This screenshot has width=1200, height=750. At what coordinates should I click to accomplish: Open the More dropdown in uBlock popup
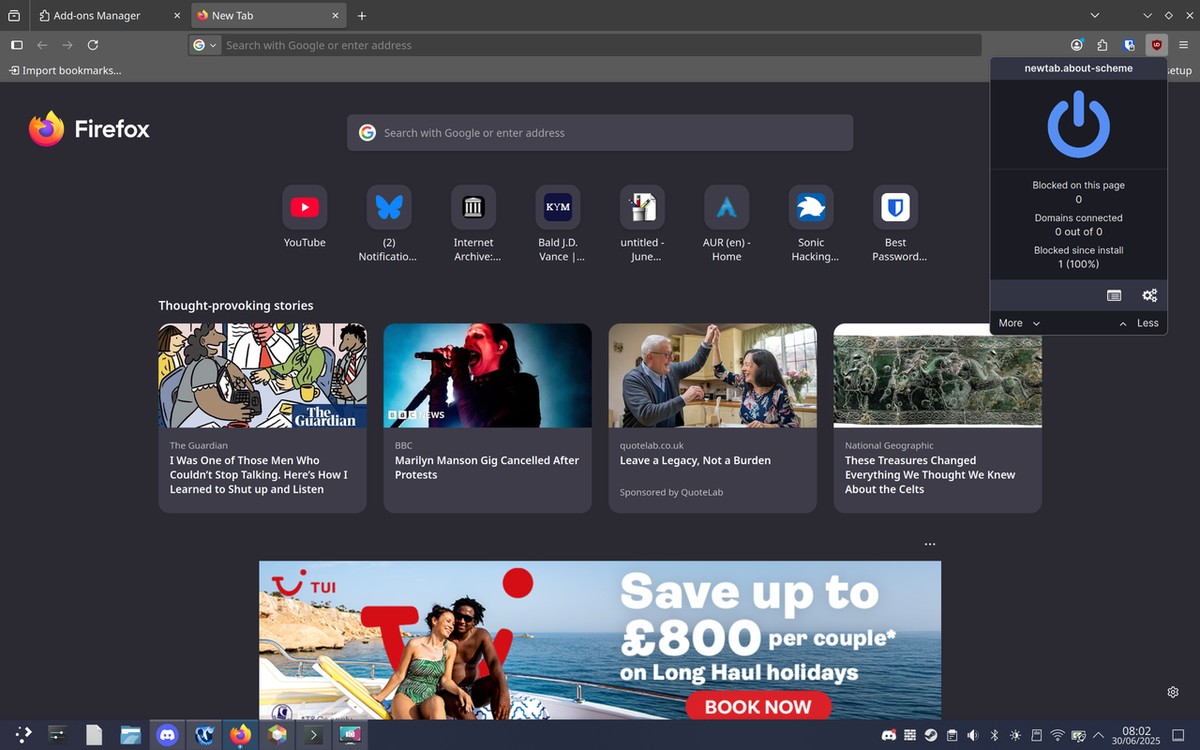click(1017, 323)
